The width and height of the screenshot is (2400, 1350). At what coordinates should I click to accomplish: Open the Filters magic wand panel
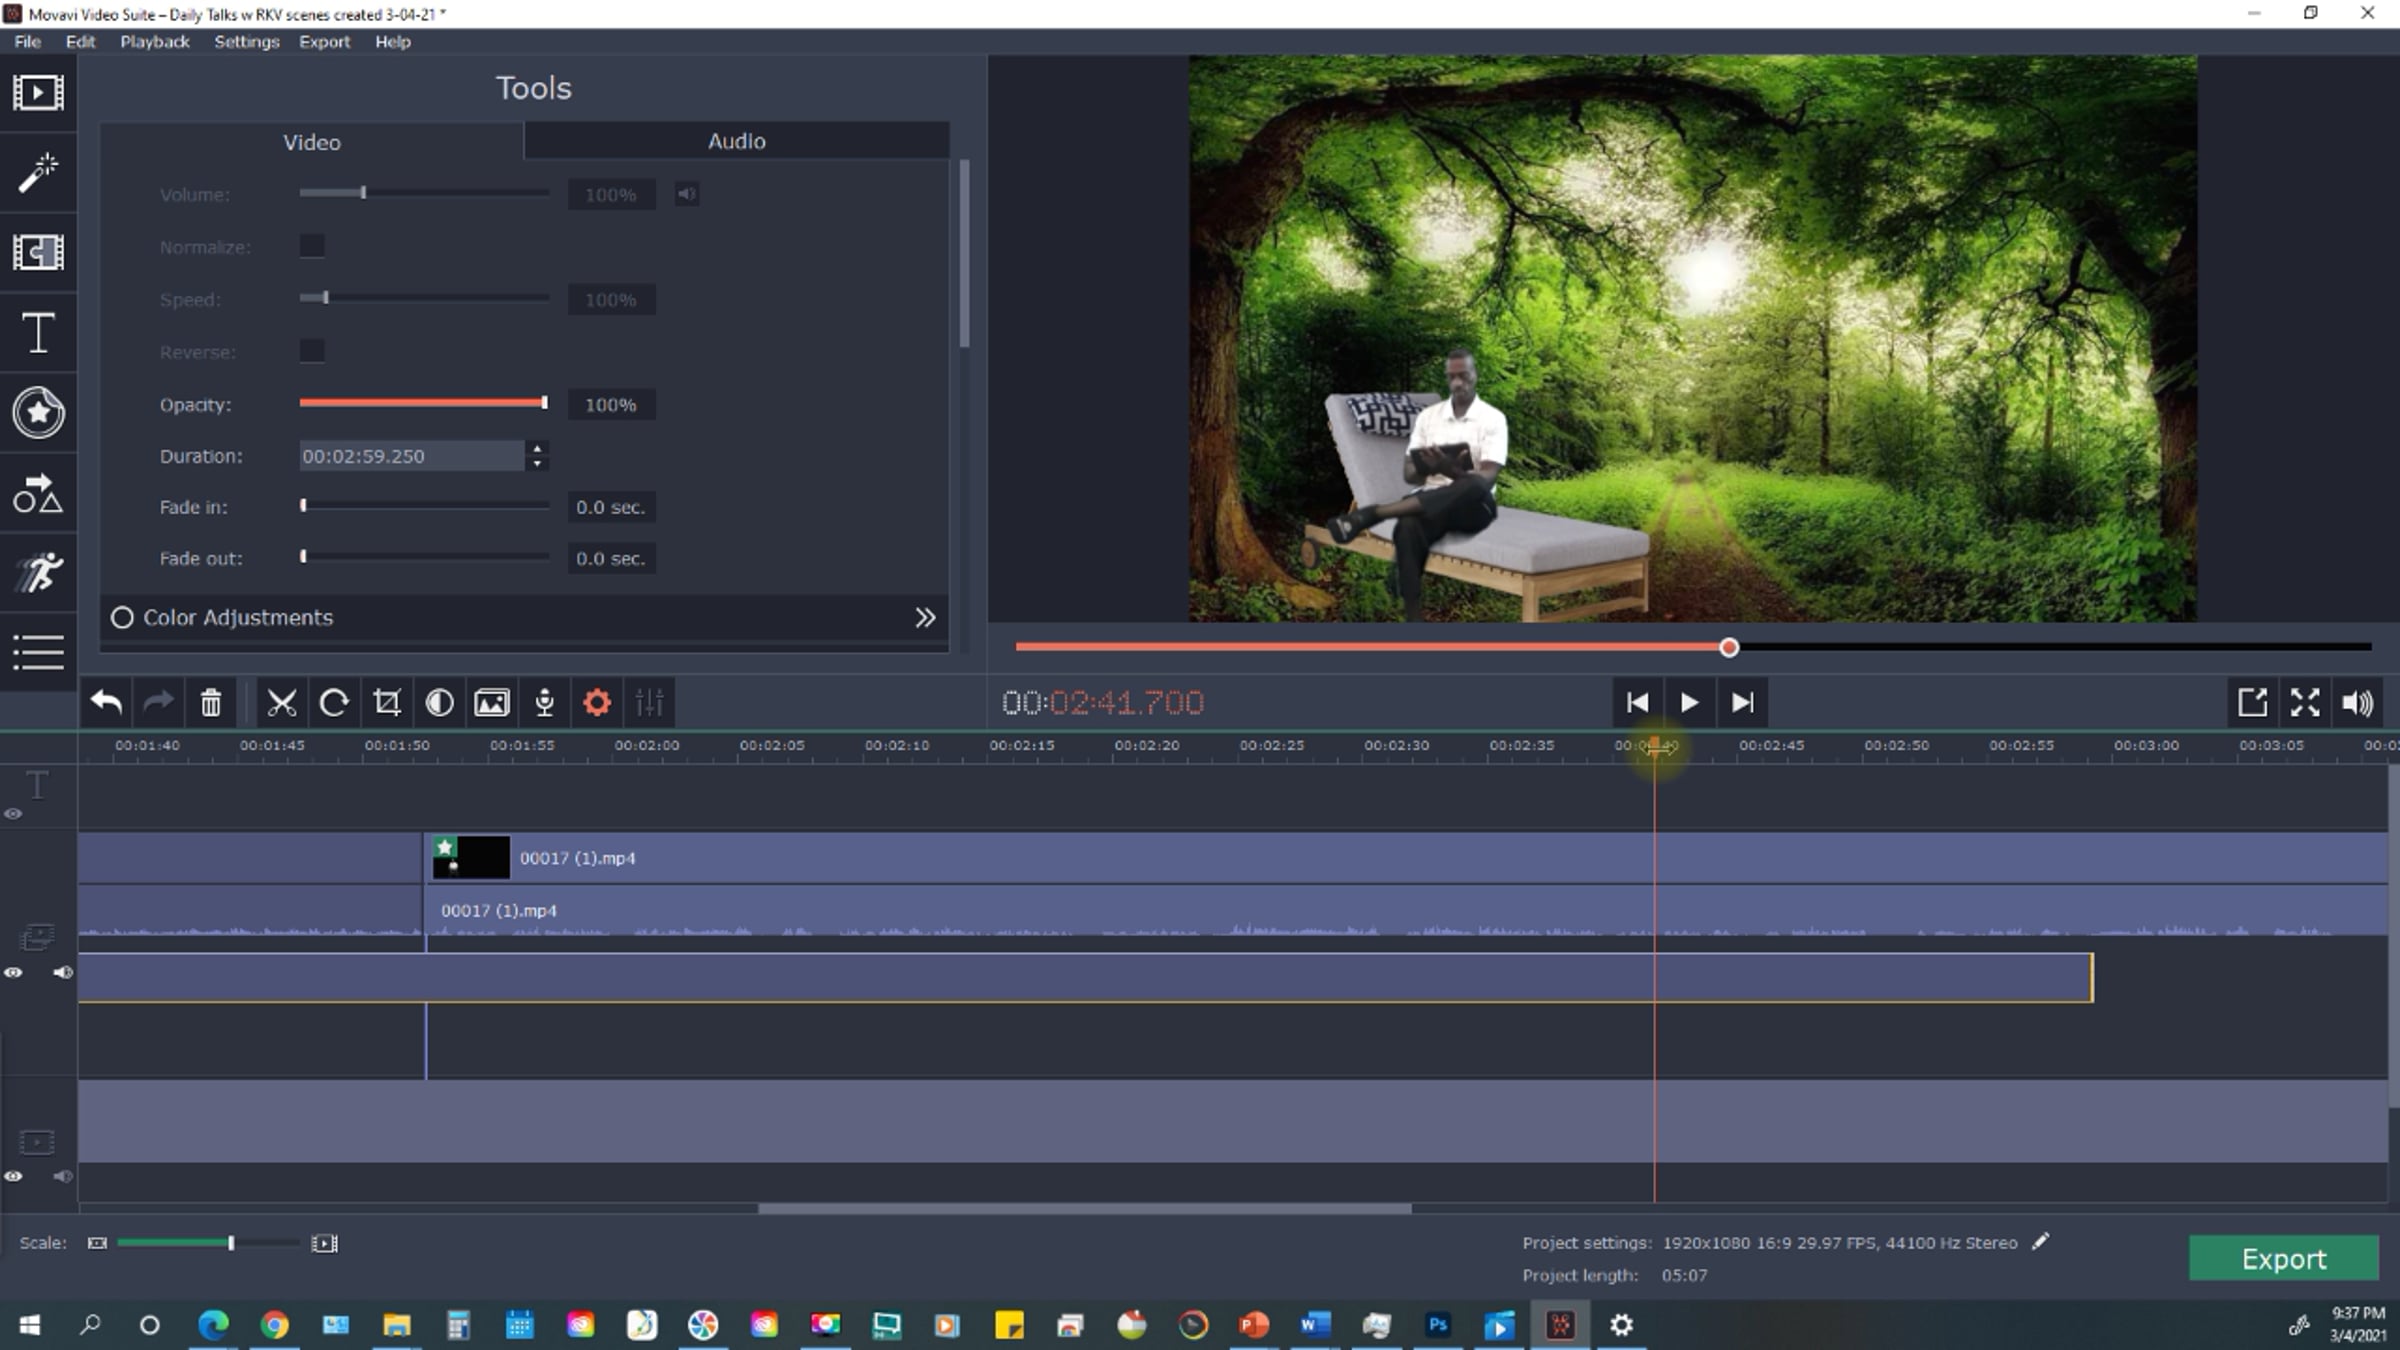click(38, 173)
